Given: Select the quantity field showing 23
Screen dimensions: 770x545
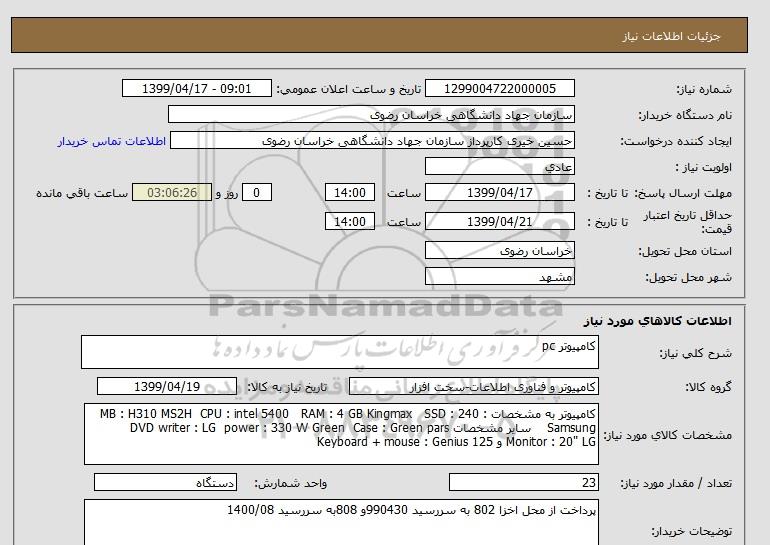Looking at the screenshot, I should (523, 483).
